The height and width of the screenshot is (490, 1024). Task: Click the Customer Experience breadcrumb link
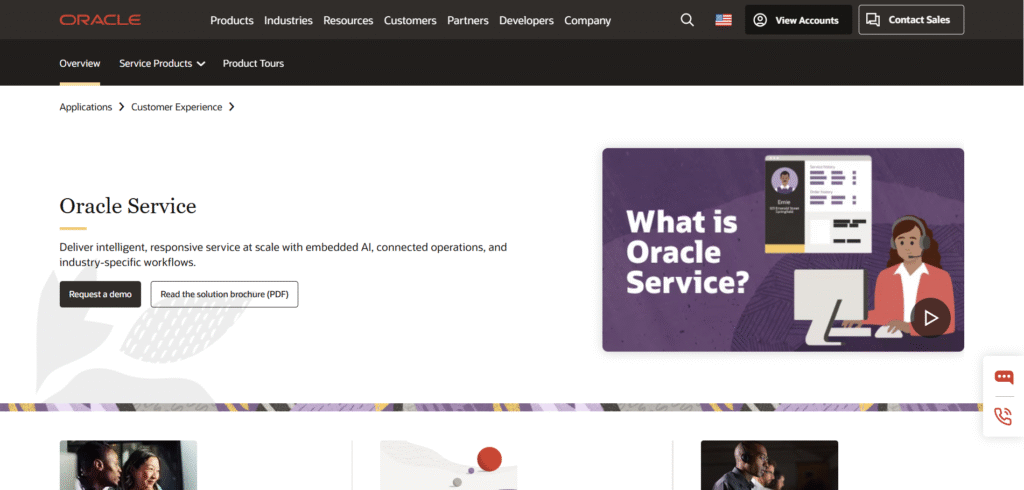pyautogui.click(x=177, y=107)
